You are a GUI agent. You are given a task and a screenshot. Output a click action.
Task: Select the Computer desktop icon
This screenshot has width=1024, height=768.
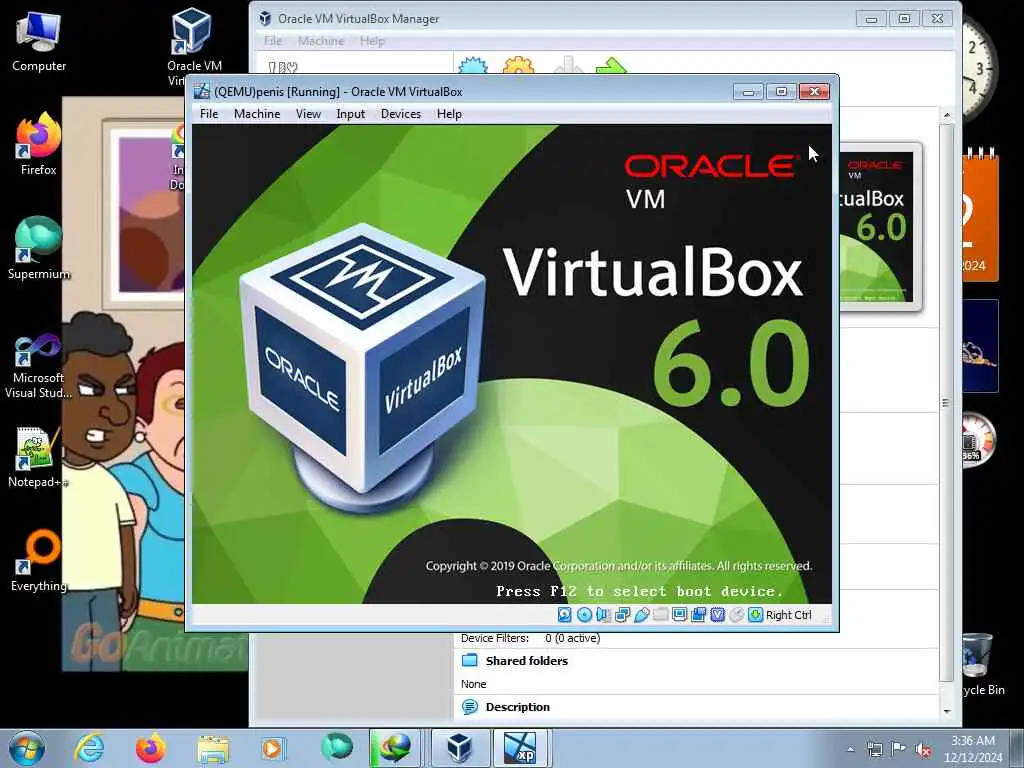click(39, 41)
